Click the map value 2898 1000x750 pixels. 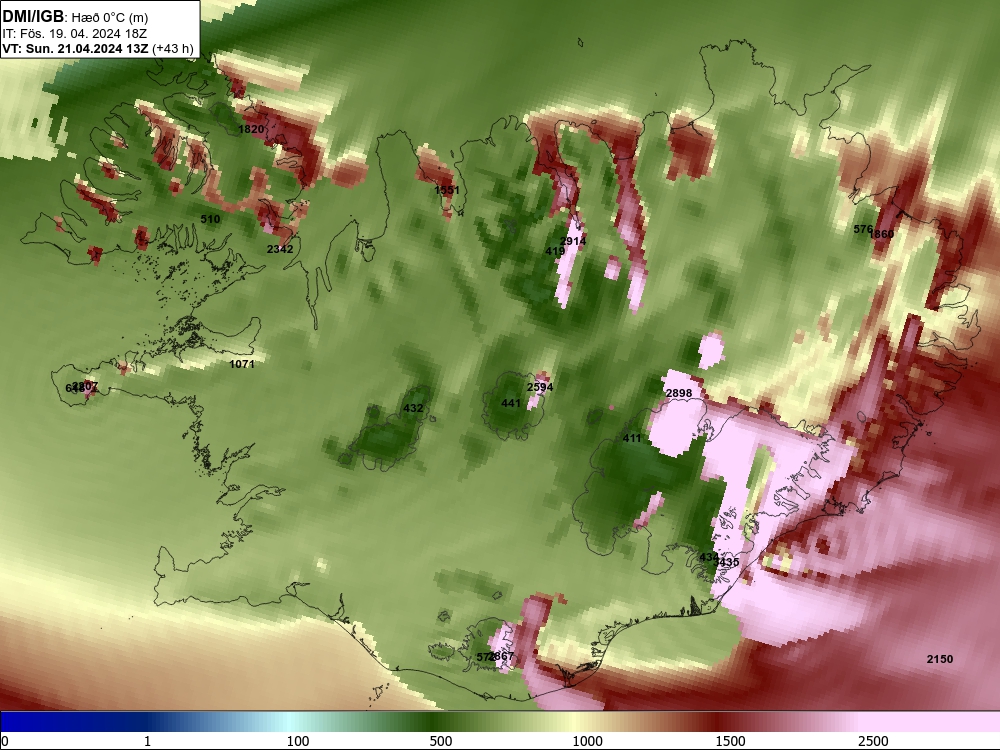(x=679, y=393)
